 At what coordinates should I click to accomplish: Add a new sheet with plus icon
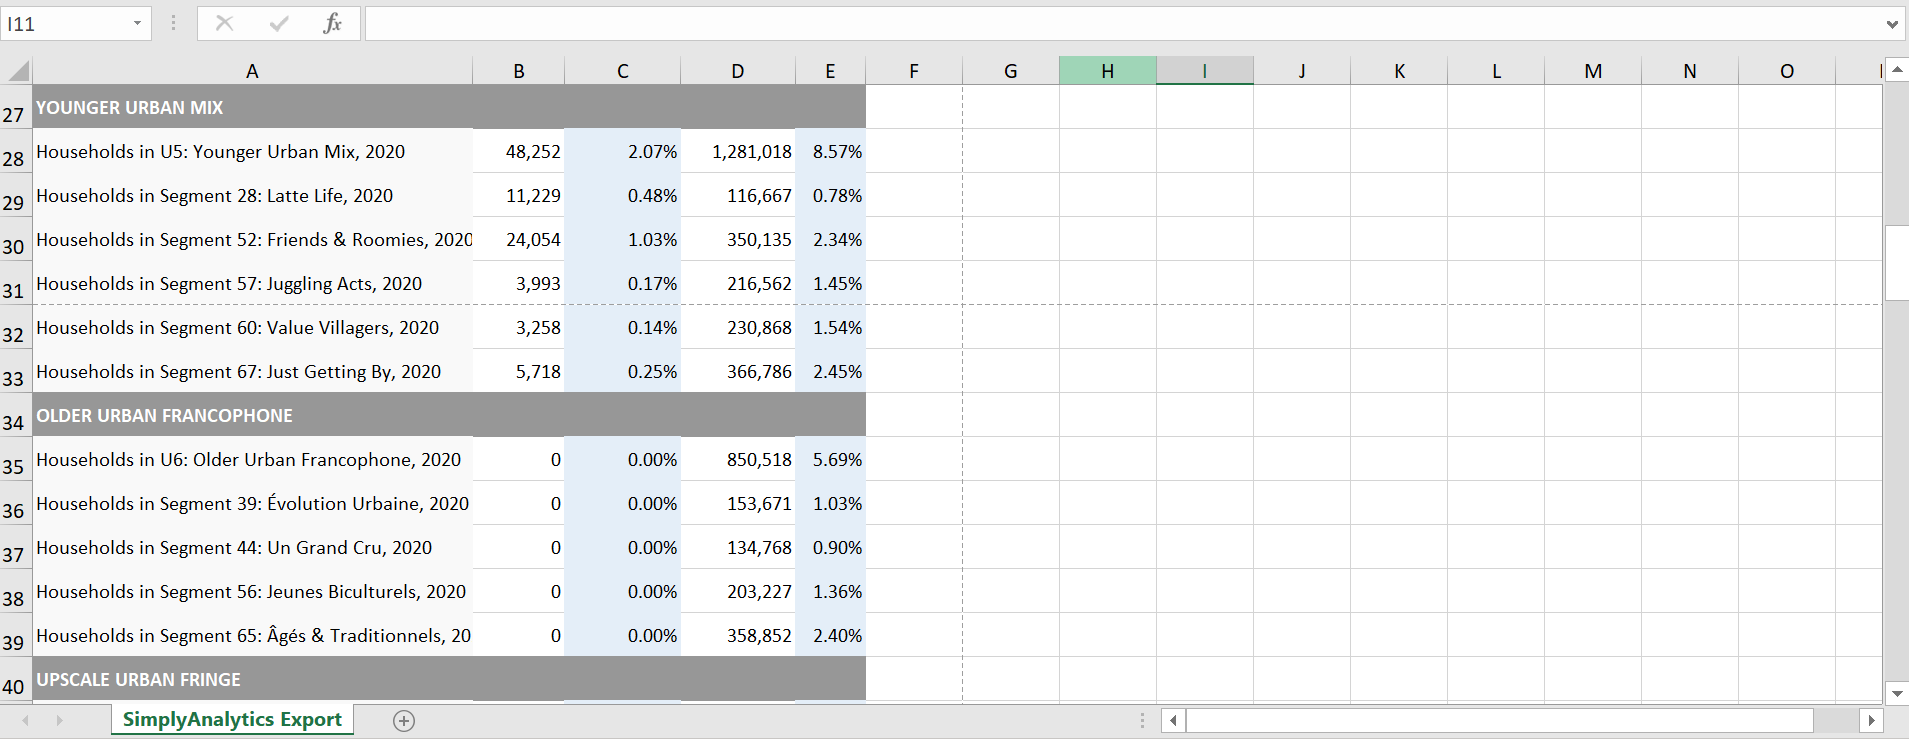(404, 721)
